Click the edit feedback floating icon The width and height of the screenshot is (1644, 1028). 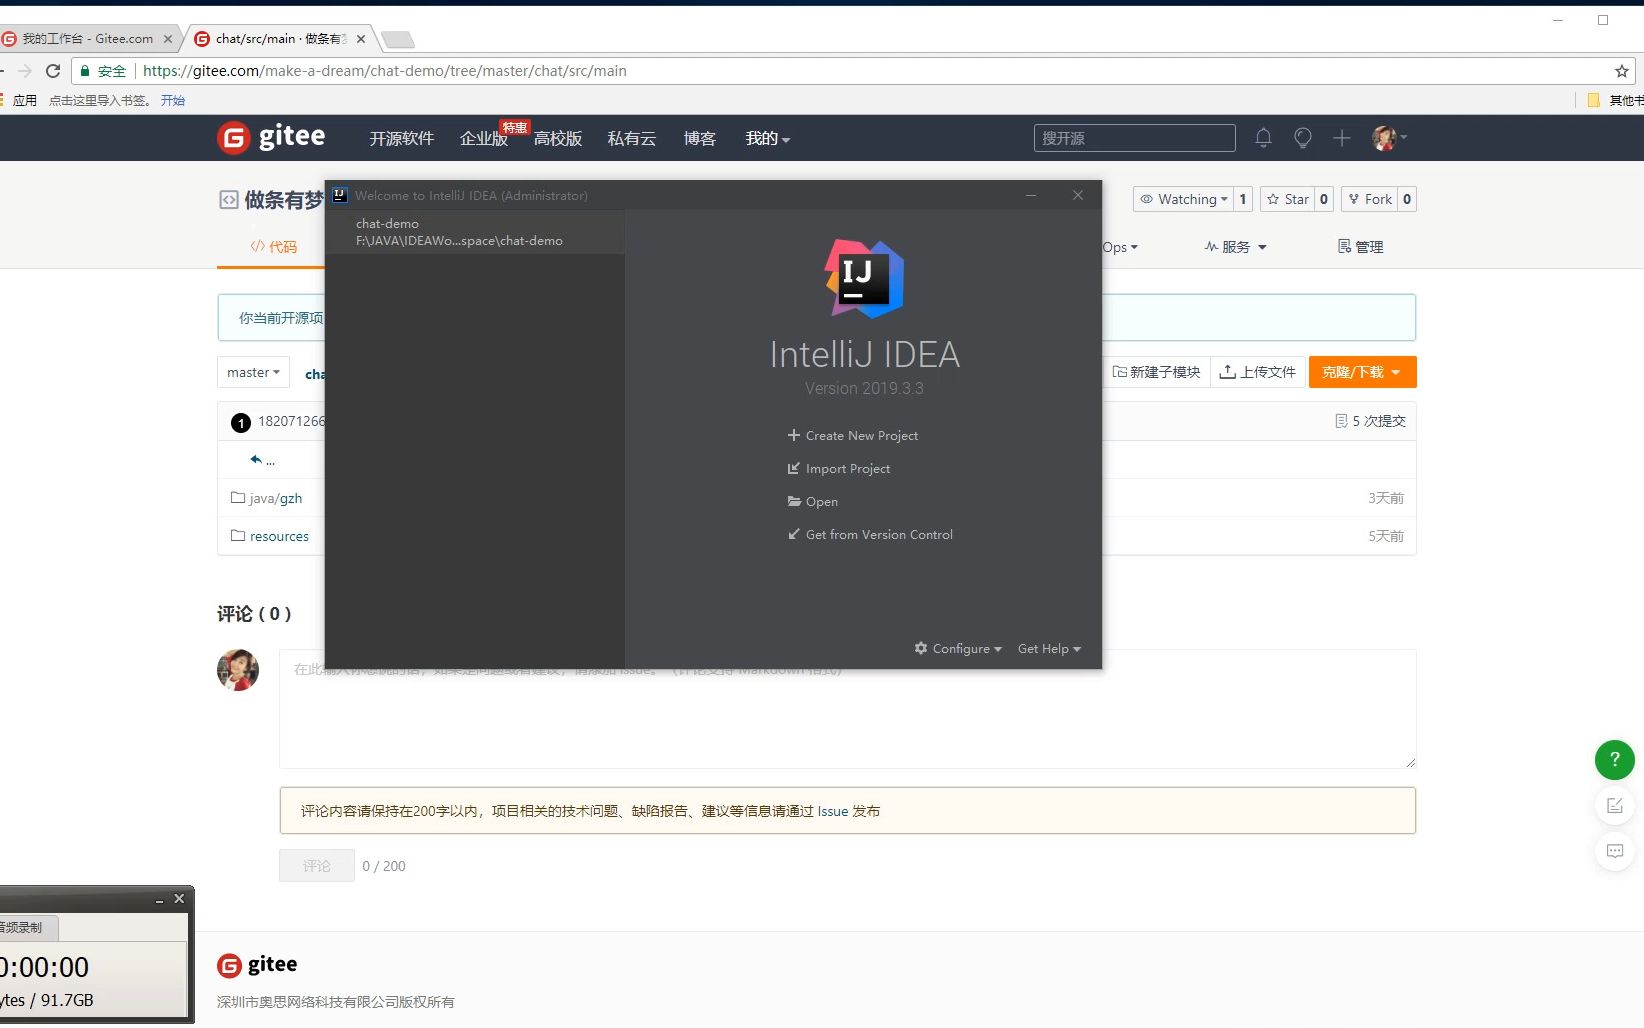click(1614, 806)
